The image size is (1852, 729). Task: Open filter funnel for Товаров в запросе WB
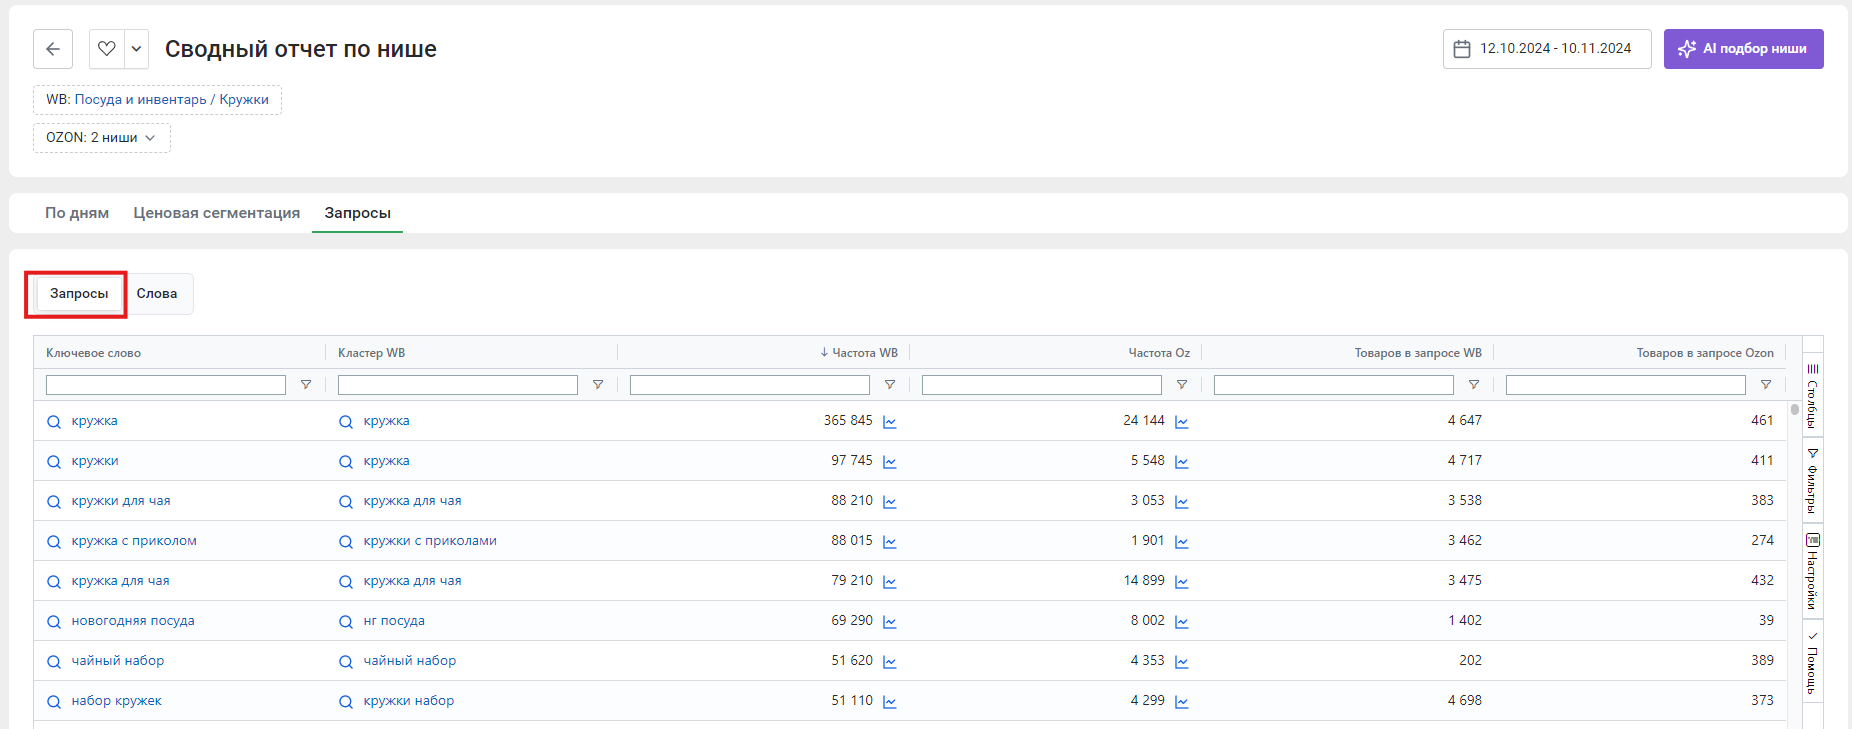click(x=1474, y=385)
